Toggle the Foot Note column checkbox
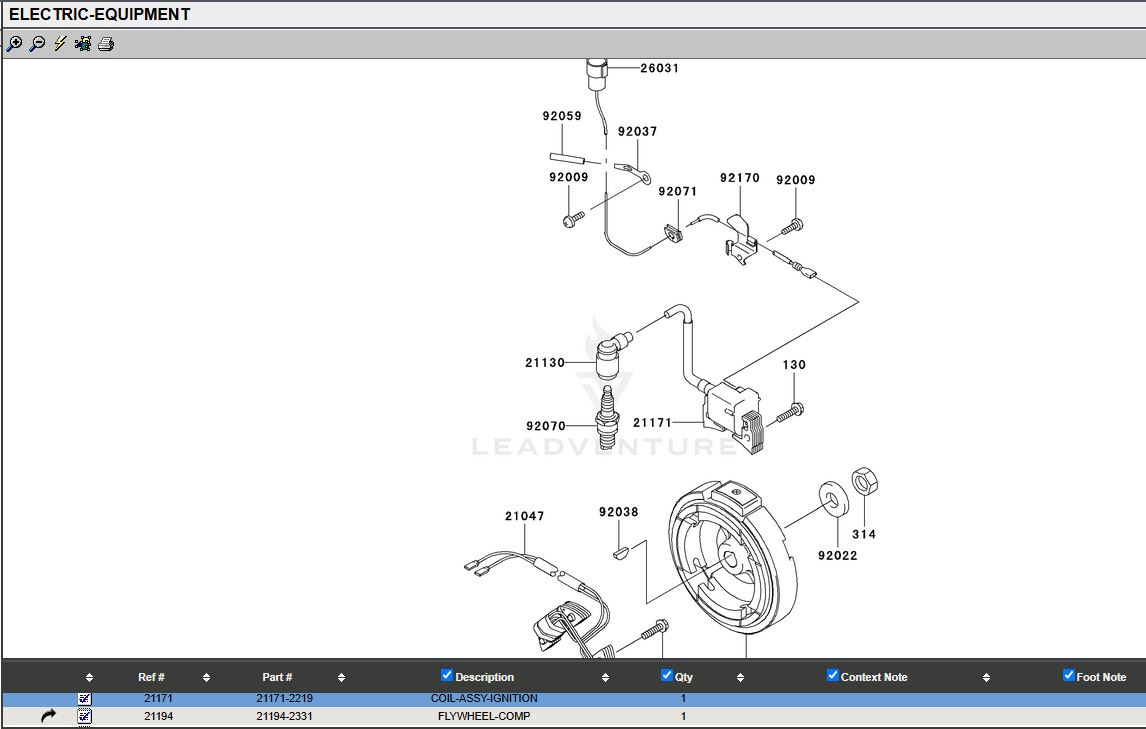 pos(1068,676)
